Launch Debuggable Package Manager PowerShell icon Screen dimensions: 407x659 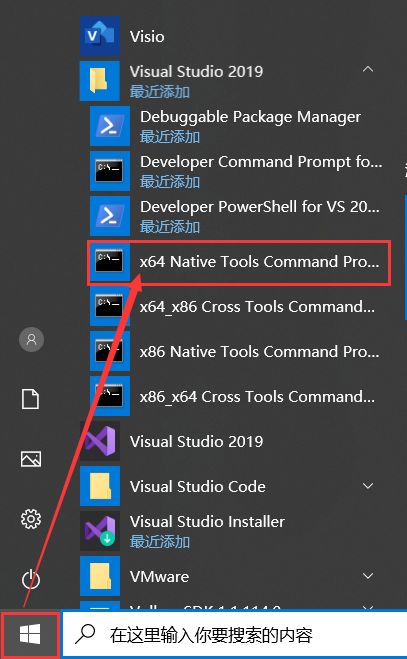point(110,126)
